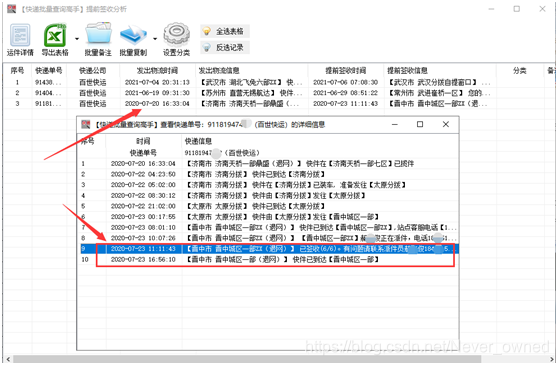This screenshot has height=365, width=558.
Task: Click the 时间 column header in detail window
Action: tap(143, 141)
